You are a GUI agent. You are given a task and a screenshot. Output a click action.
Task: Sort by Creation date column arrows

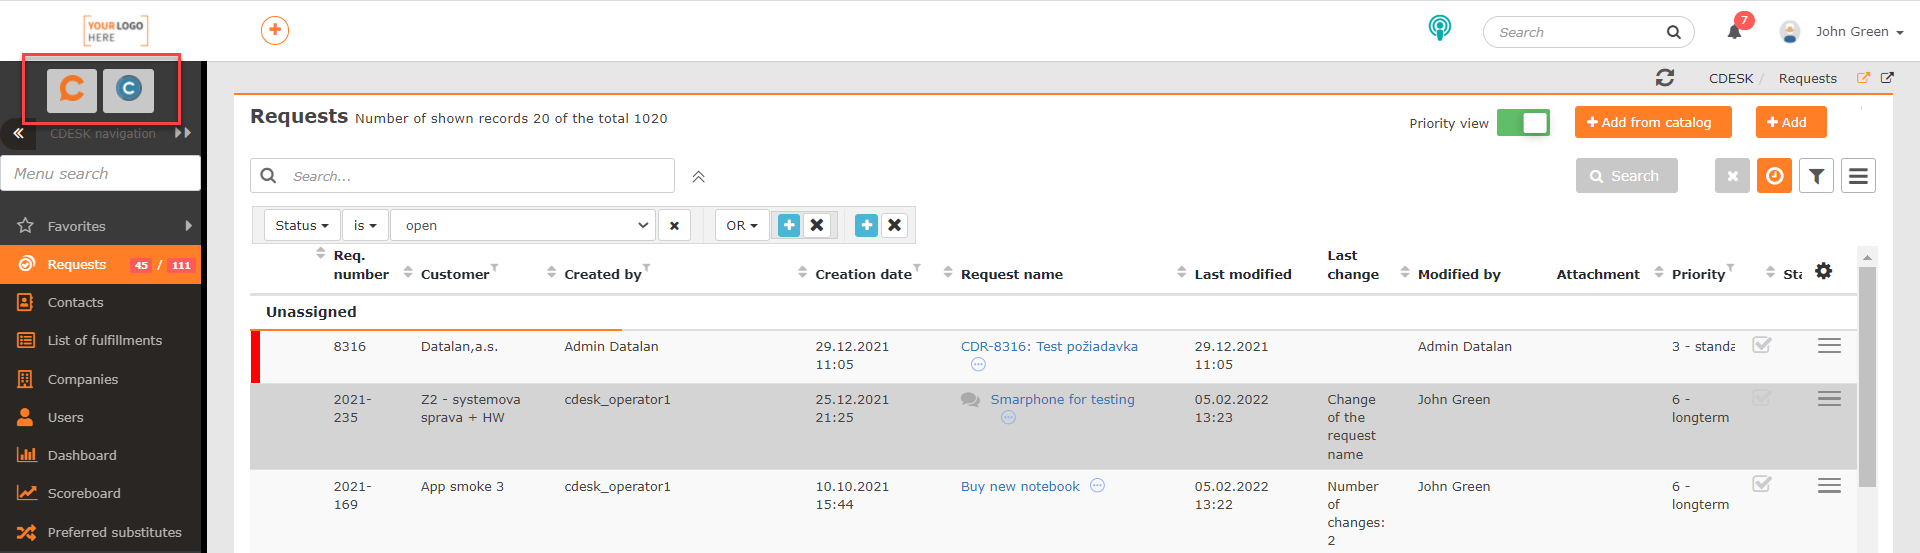click(x=803, y=272)
